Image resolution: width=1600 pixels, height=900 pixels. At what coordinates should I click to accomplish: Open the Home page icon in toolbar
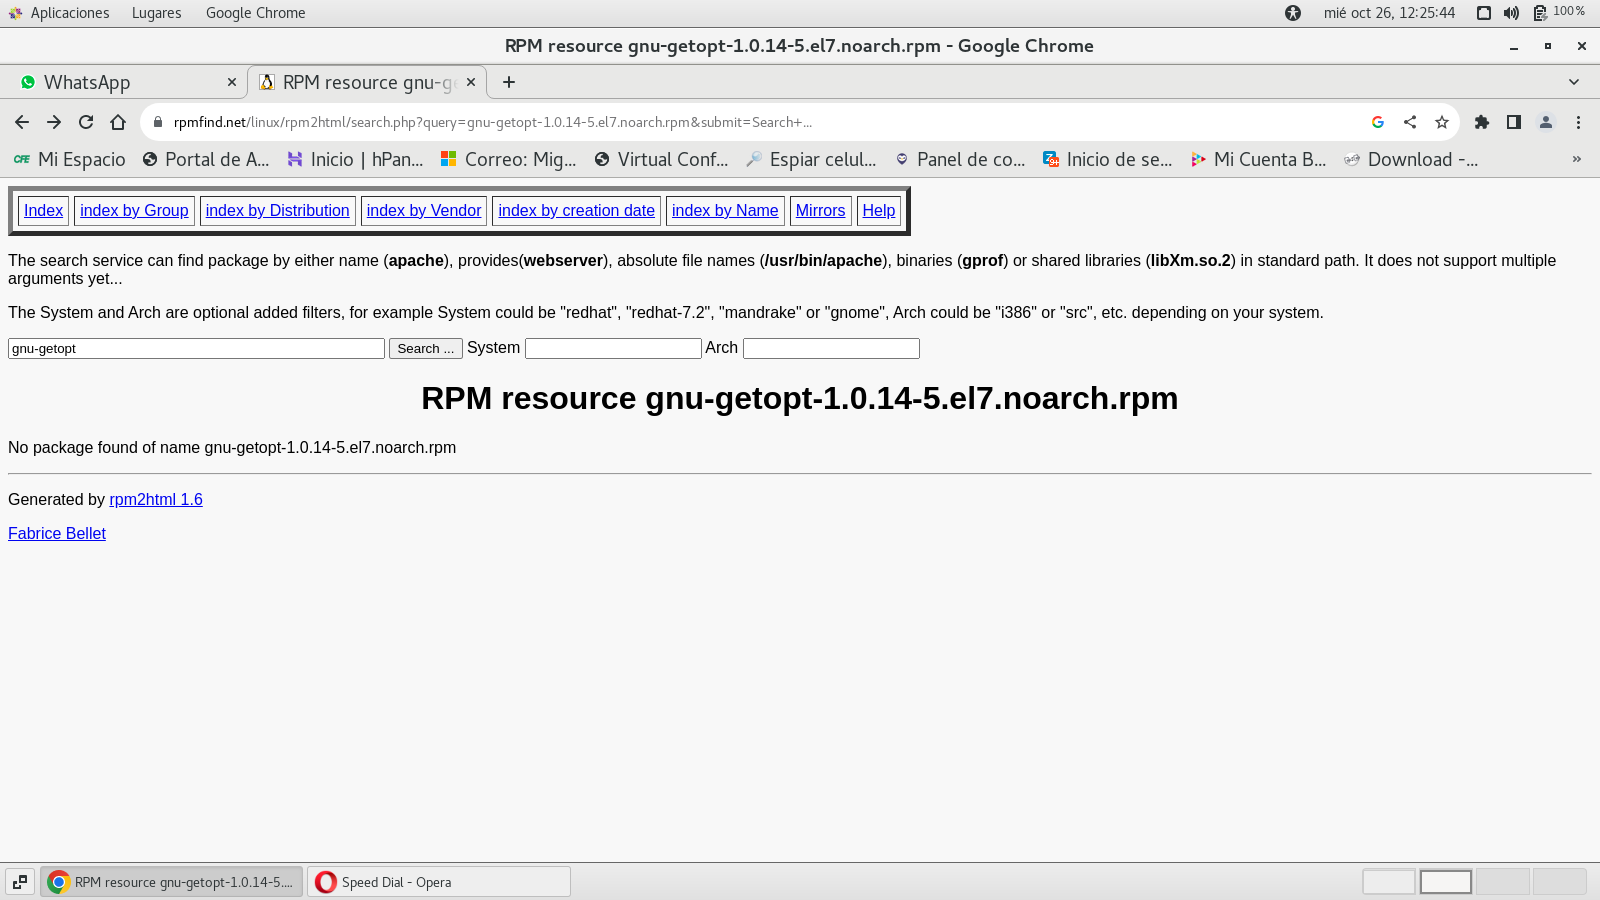118,122
